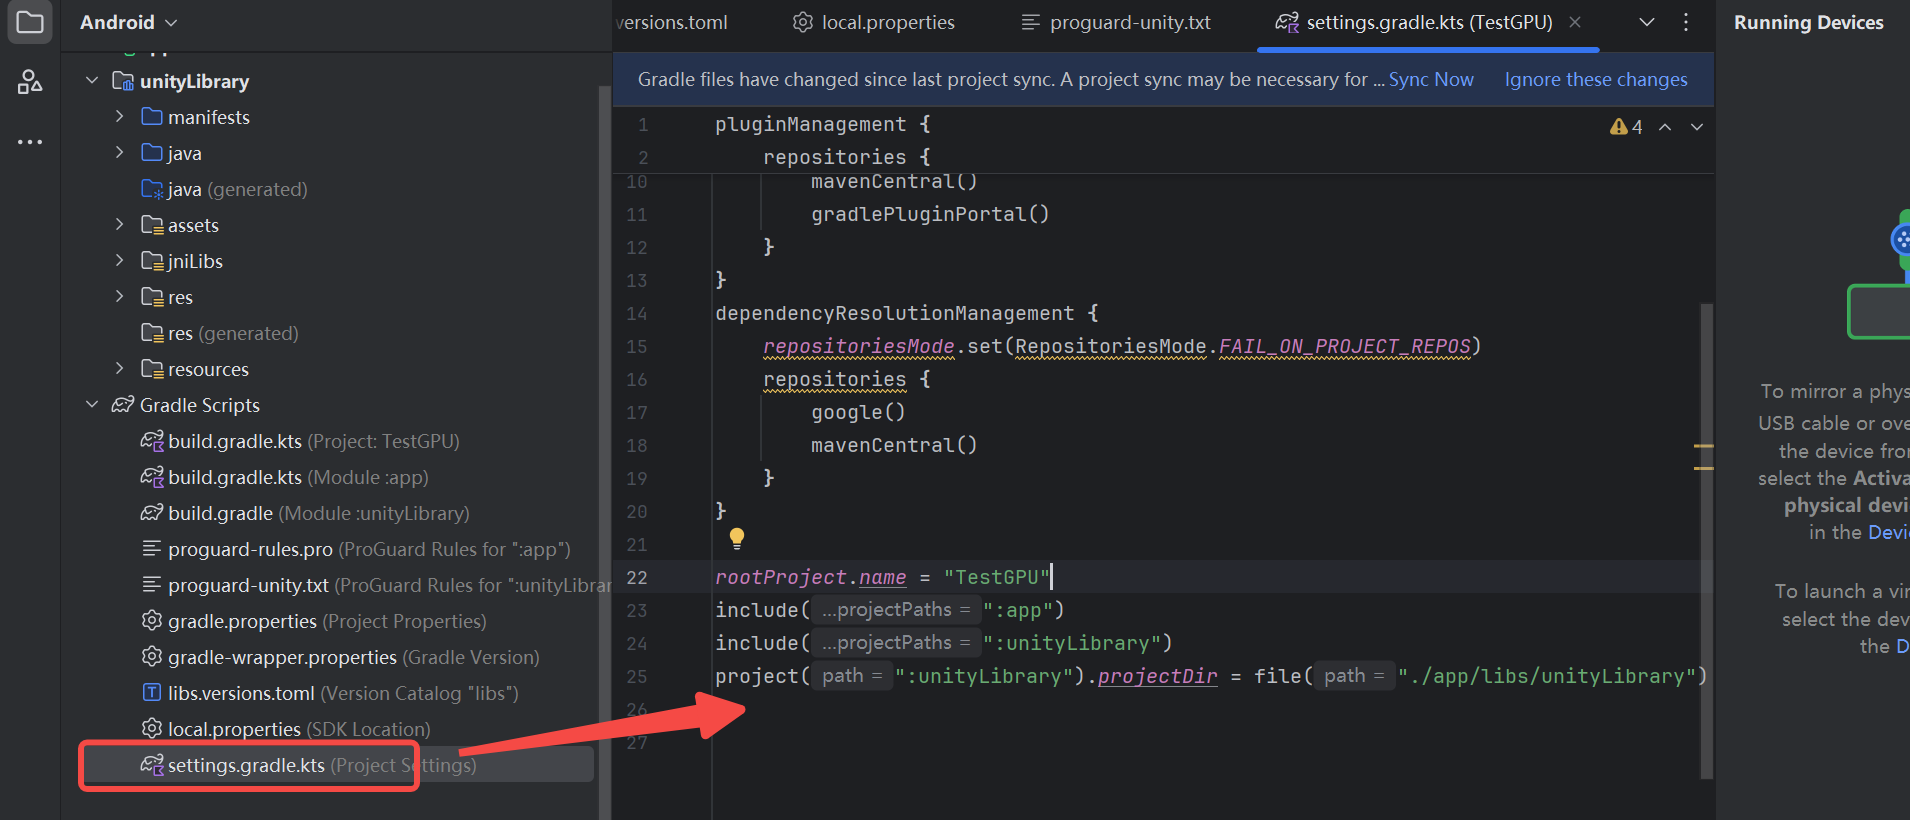Expand the manifests folder
1910x820 pixels.
(120, 116)
